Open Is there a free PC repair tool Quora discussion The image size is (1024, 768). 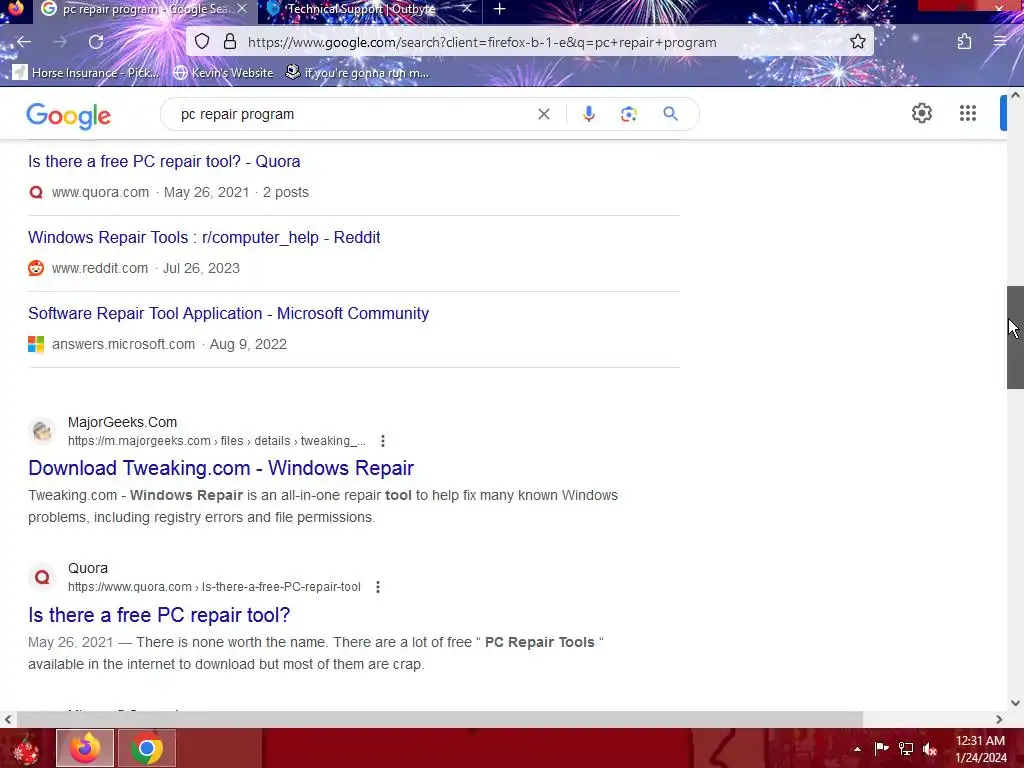pyautogui.click(x=164, y=161)
